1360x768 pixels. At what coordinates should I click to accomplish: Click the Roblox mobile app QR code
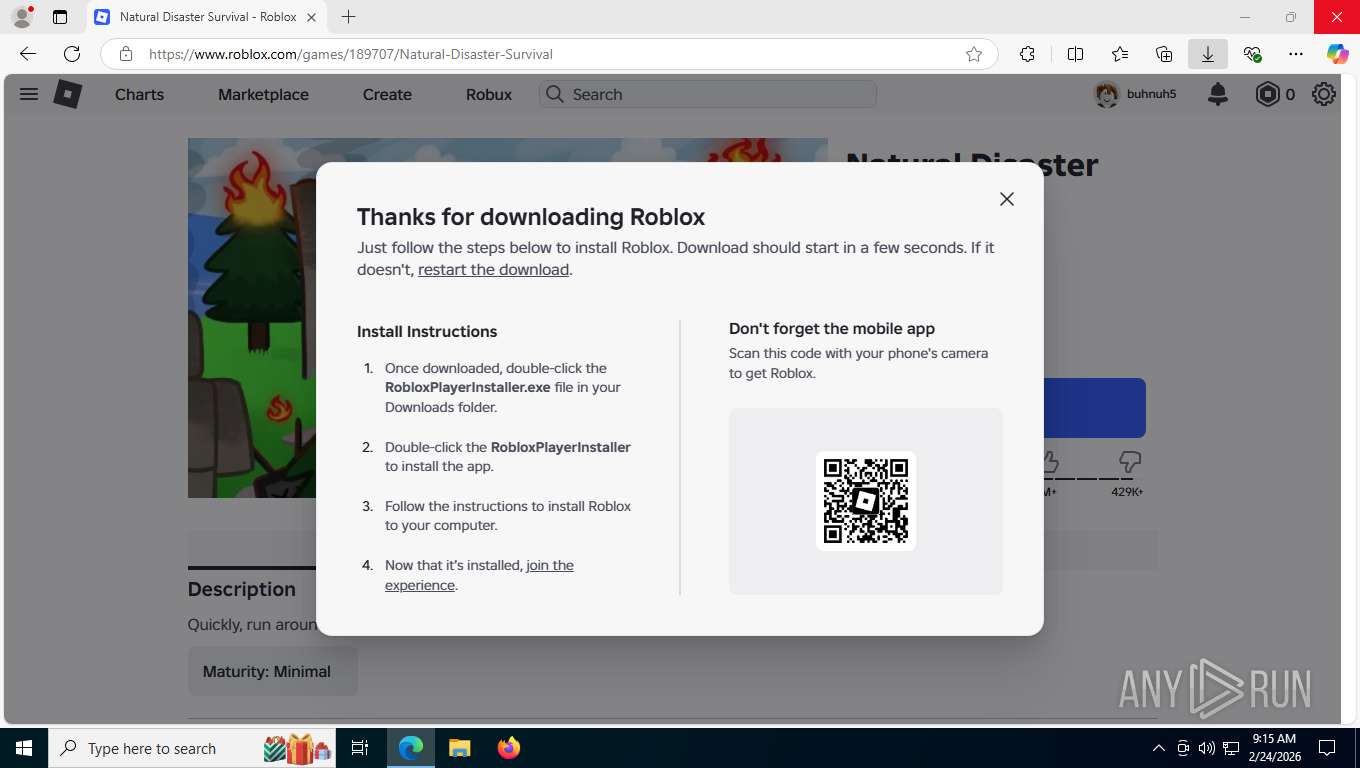(866, 501)
